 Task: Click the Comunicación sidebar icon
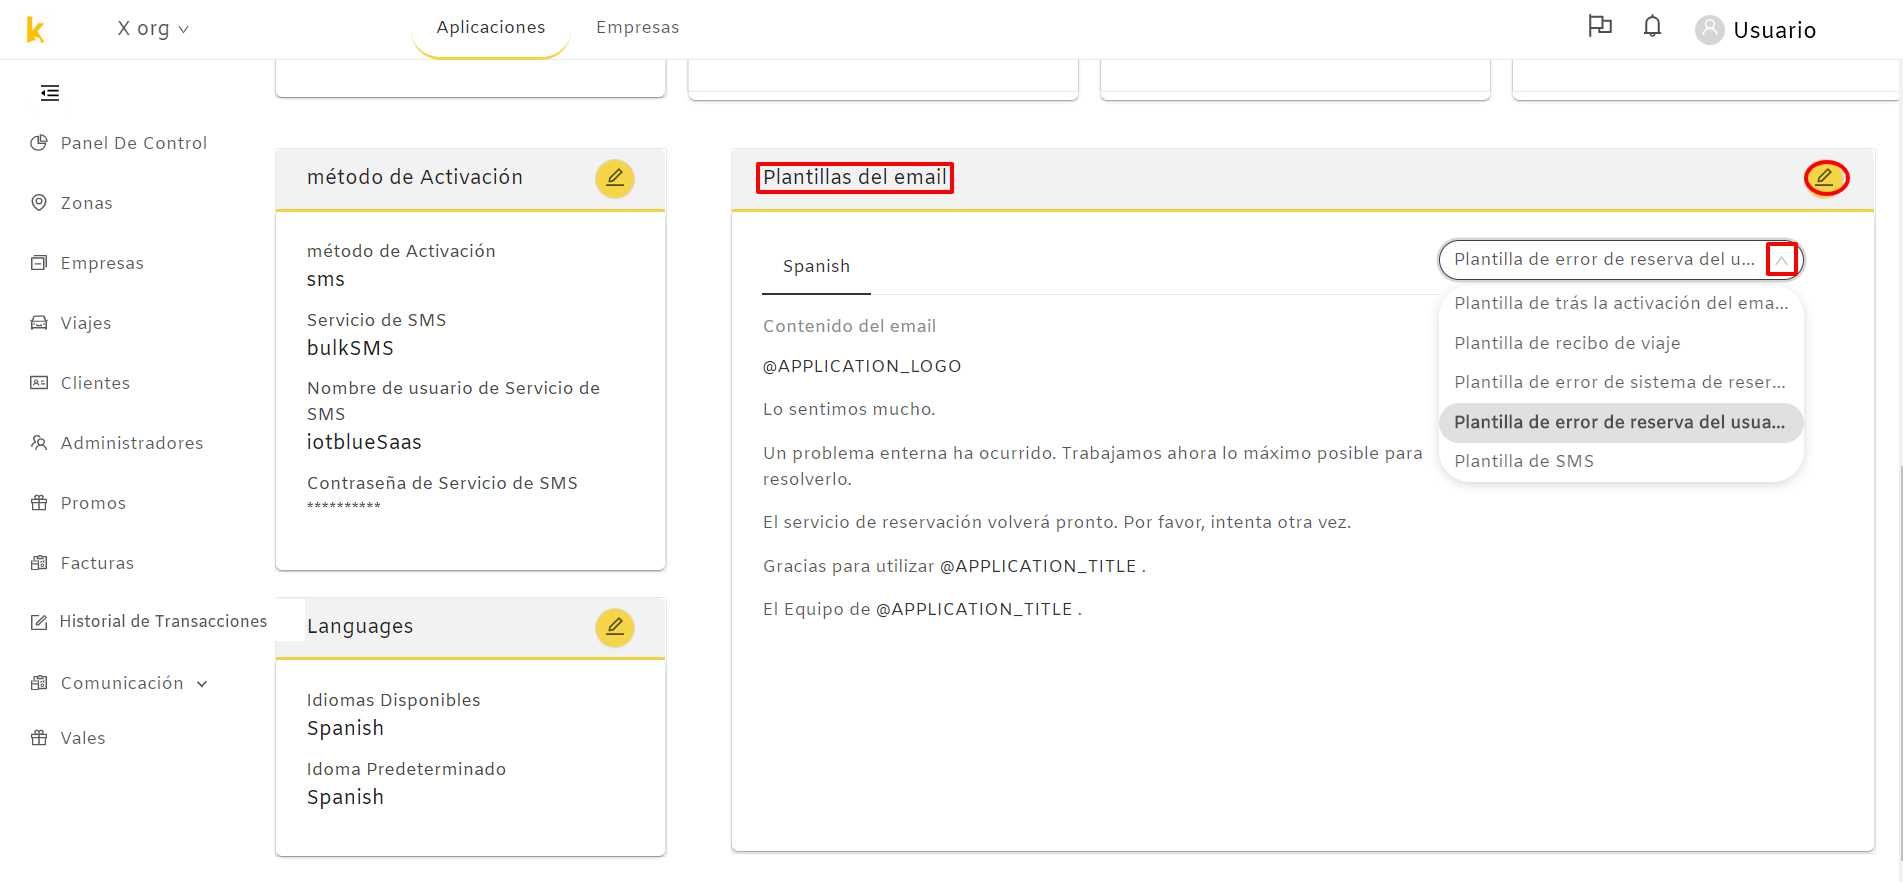pos(39,683)
